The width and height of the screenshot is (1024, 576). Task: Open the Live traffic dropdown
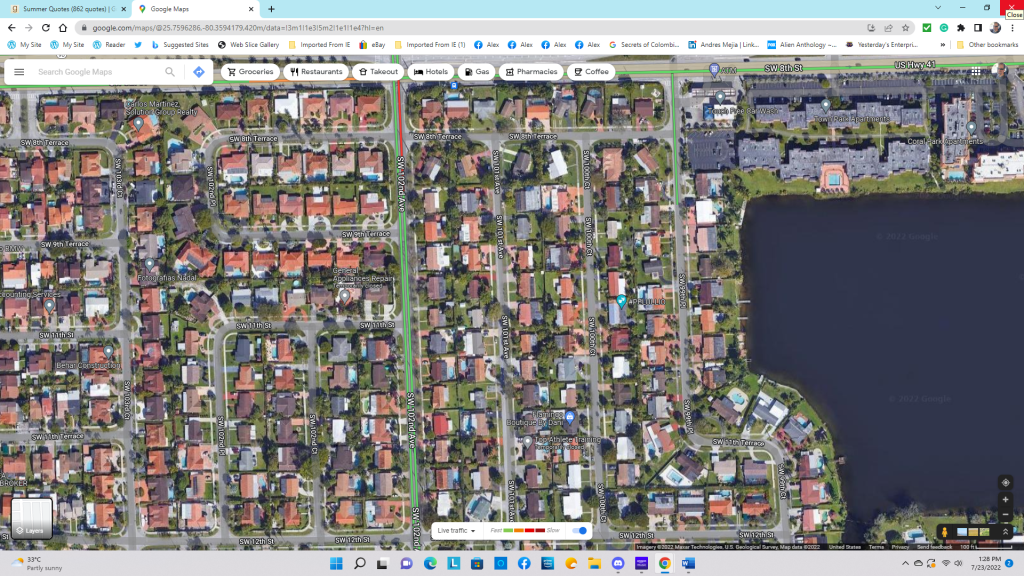tap(456, 530)
